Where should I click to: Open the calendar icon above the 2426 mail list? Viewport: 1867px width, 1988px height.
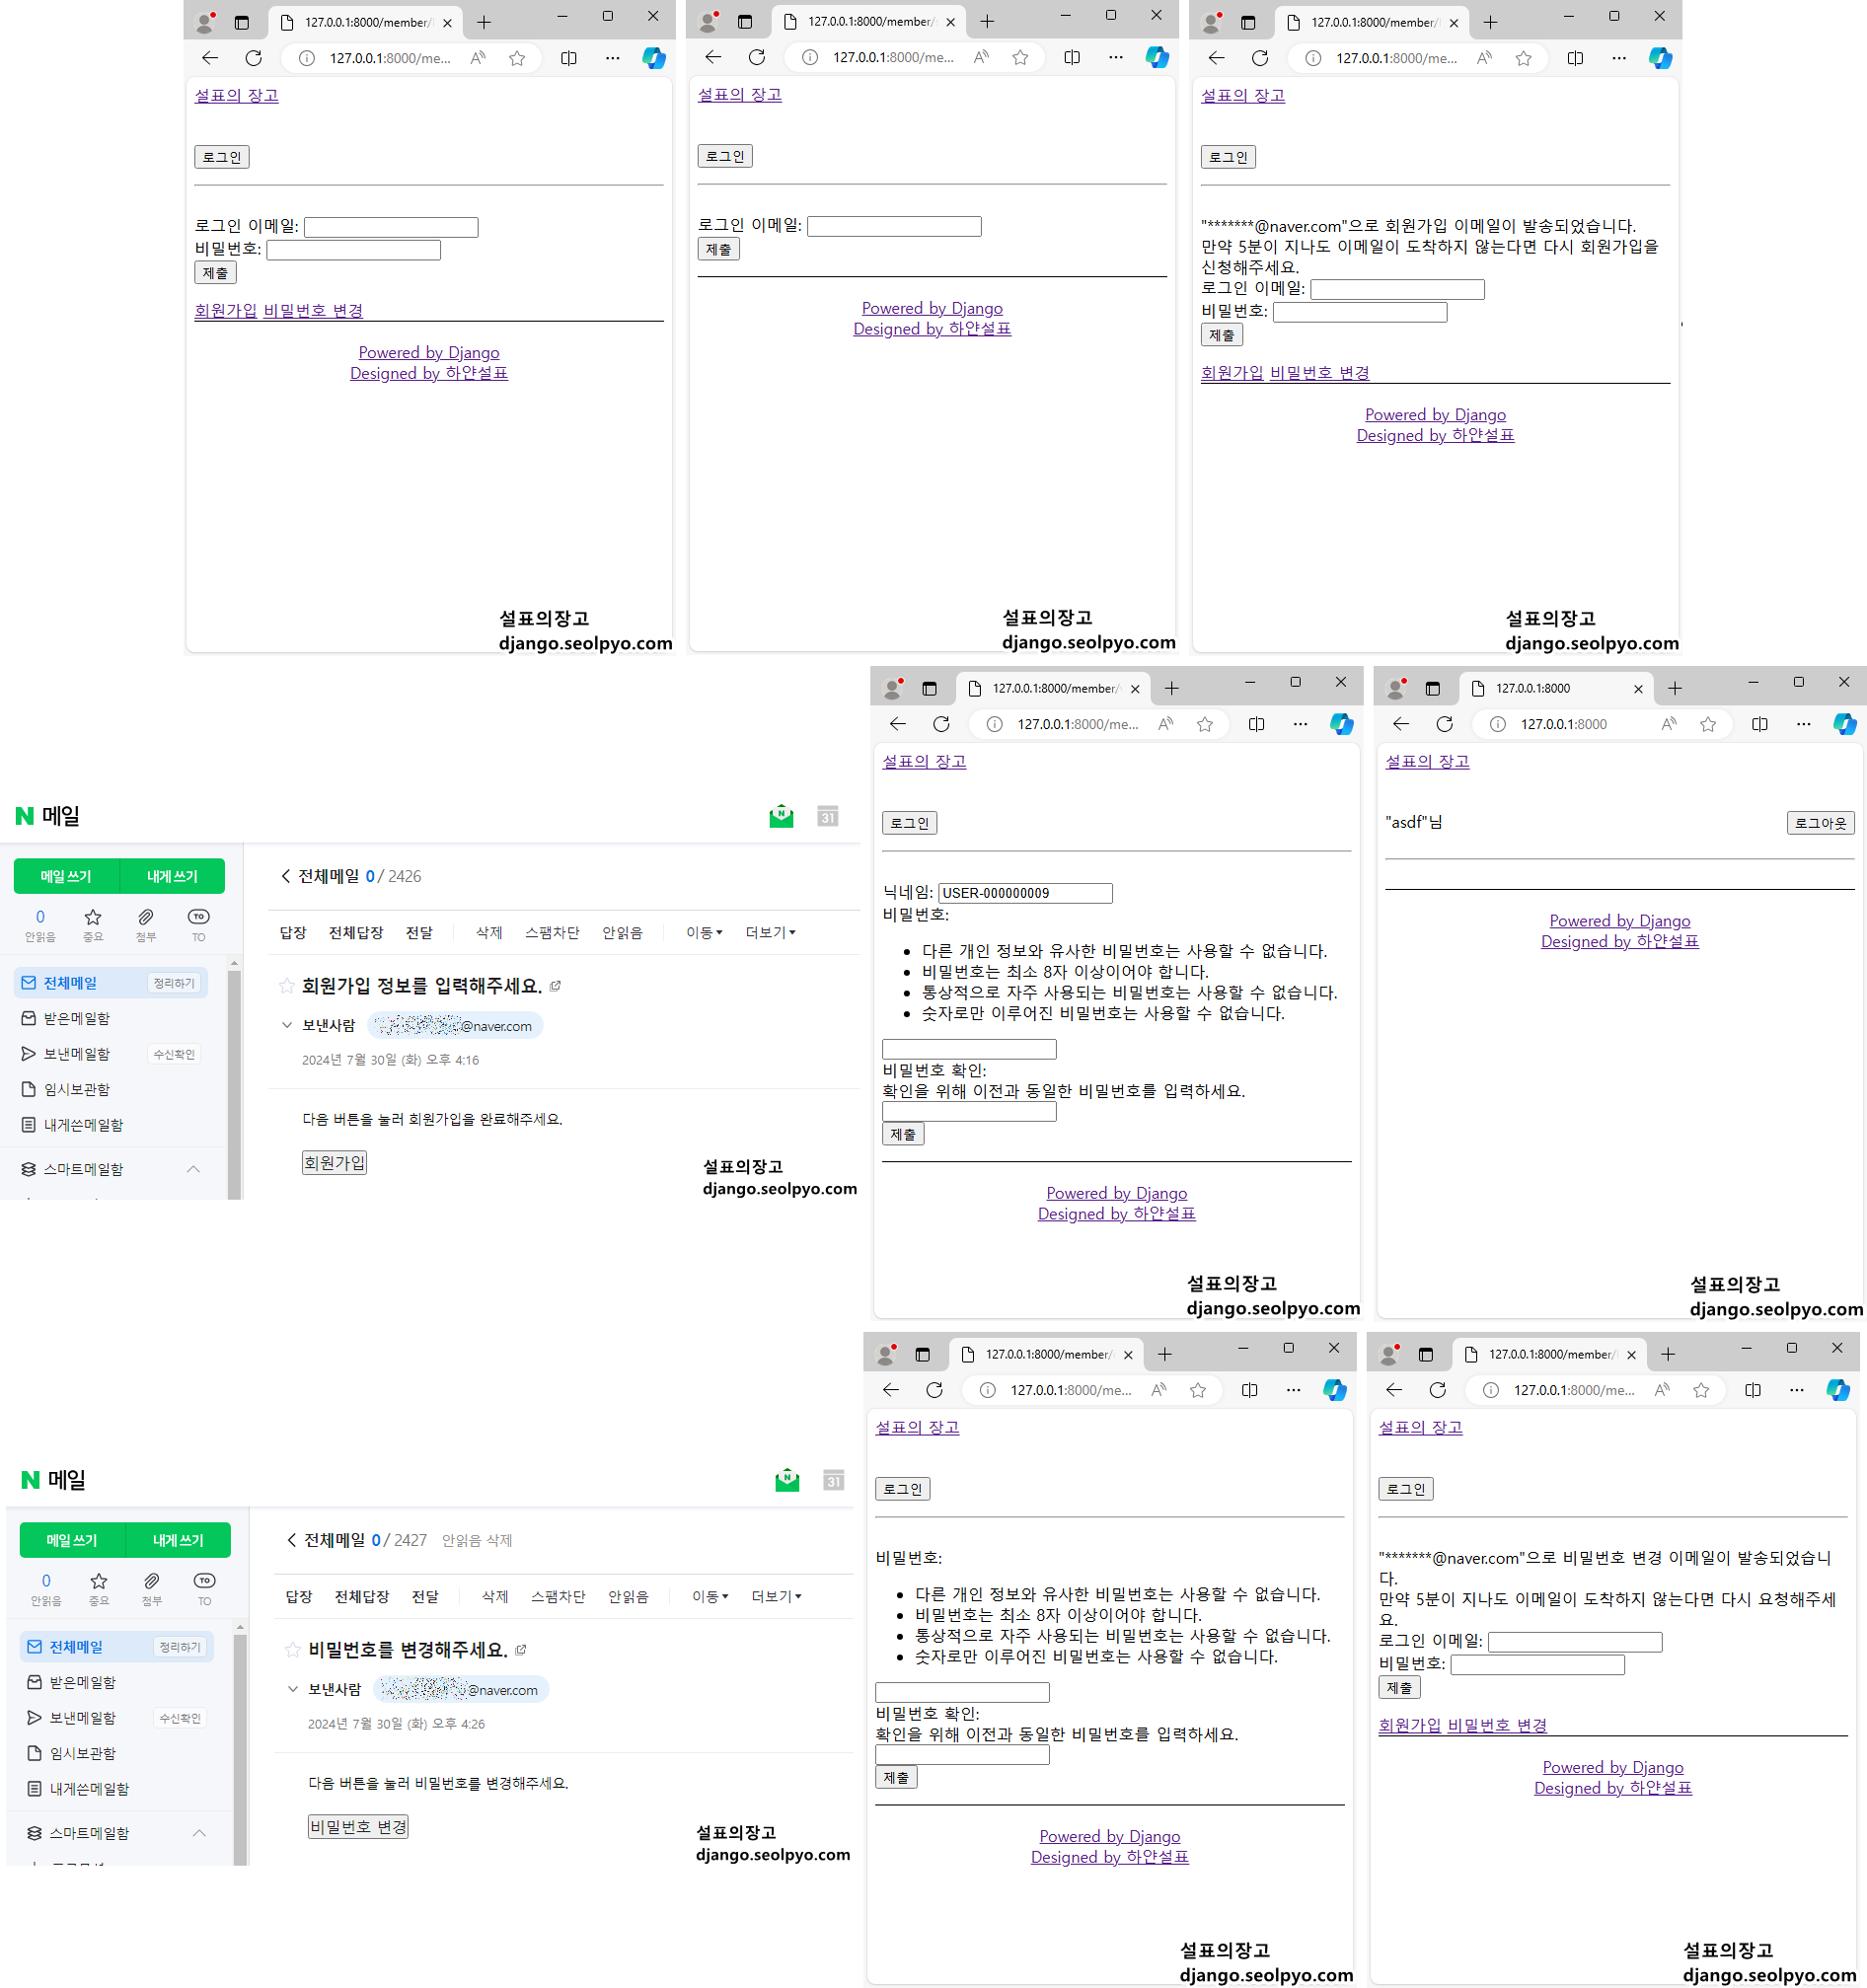[x=827, y=816]
